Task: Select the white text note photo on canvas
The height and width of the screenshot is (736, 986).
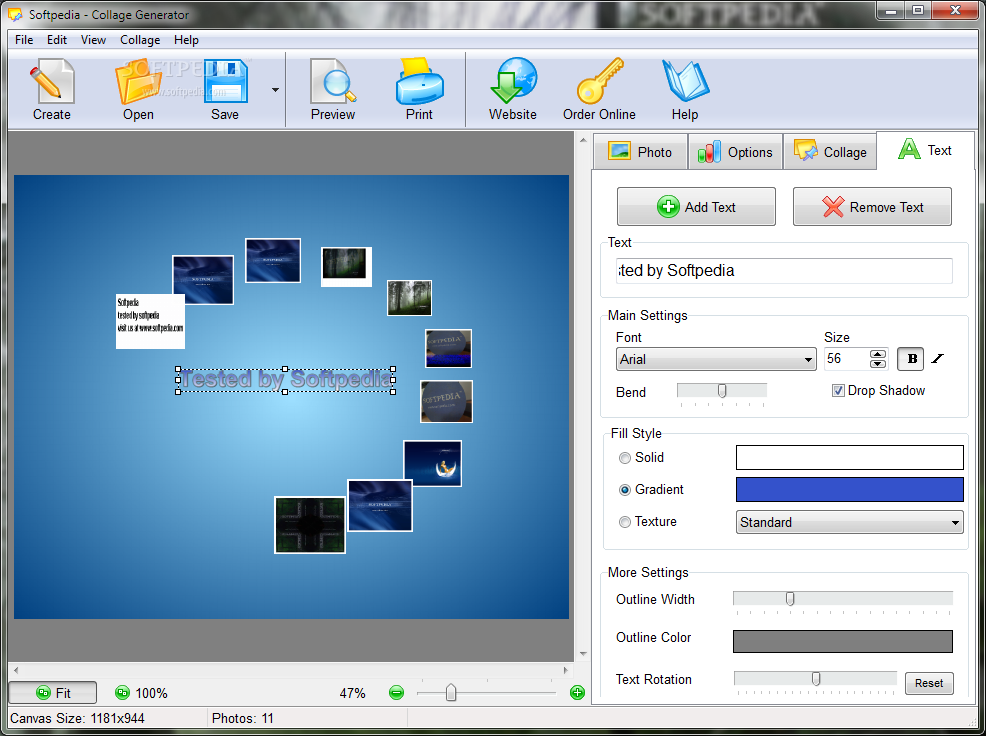Action: 150,321
